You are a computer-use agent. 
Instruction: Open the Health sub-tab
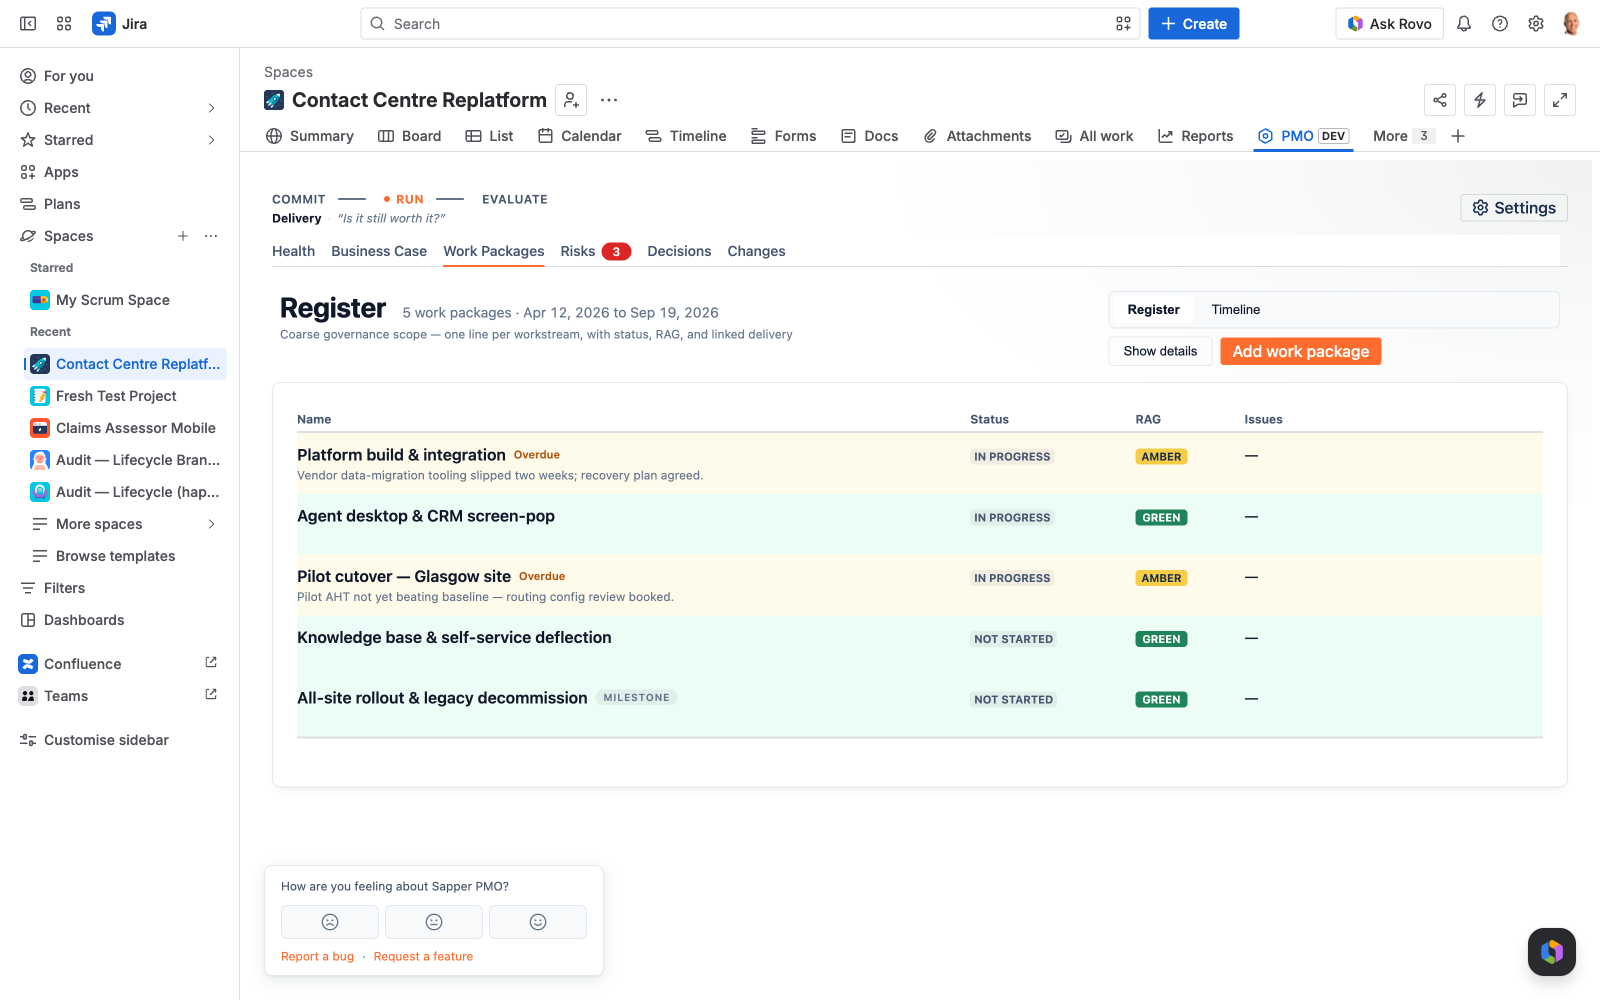[x=293, y=251]
